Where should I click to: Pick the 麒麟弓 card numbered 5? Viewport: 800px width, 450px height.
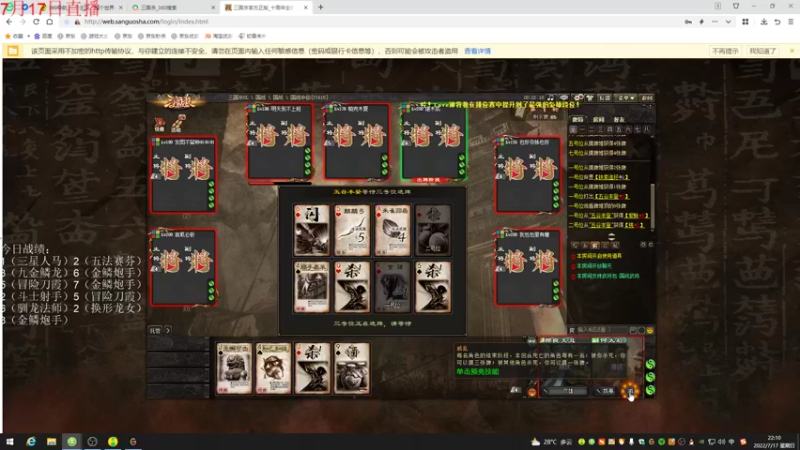coord(352,230)
